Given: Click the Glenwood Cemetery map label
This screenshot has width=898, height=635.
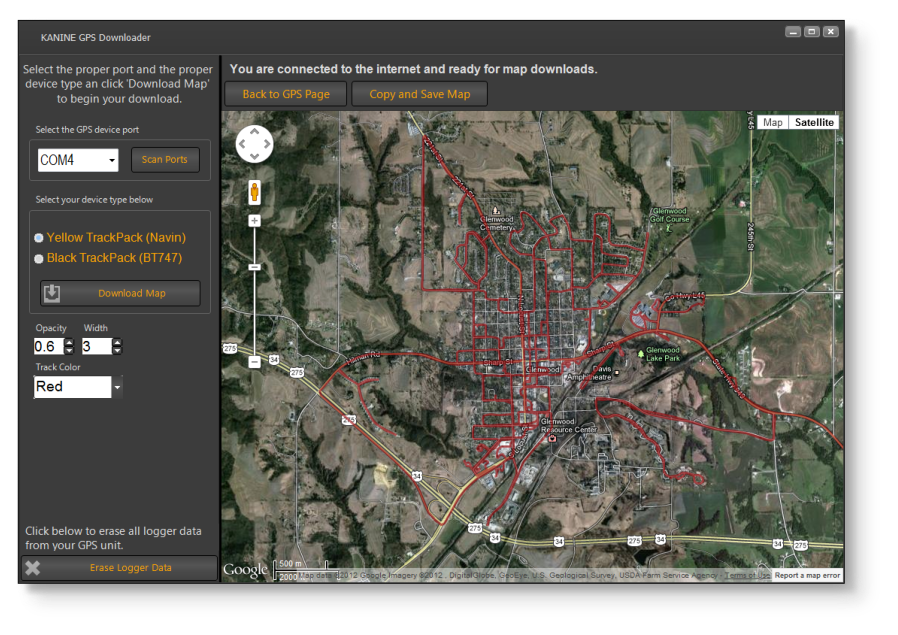Looking at the screenshot, I should (x=497, y=223).
